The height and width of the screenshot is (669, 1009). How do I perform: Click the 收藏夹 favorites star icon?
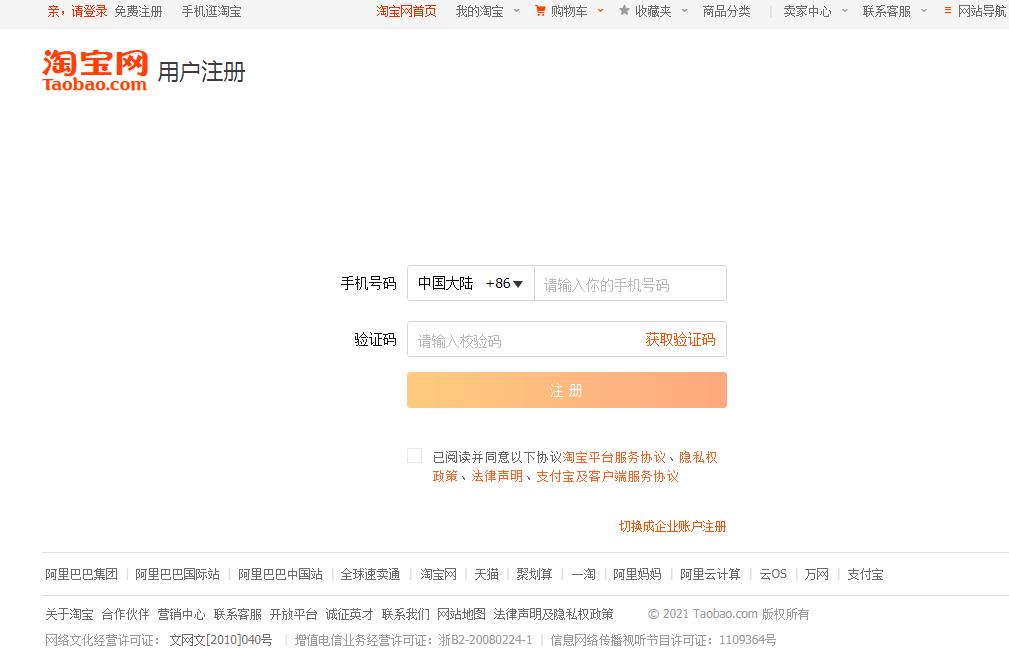point(623,13)
